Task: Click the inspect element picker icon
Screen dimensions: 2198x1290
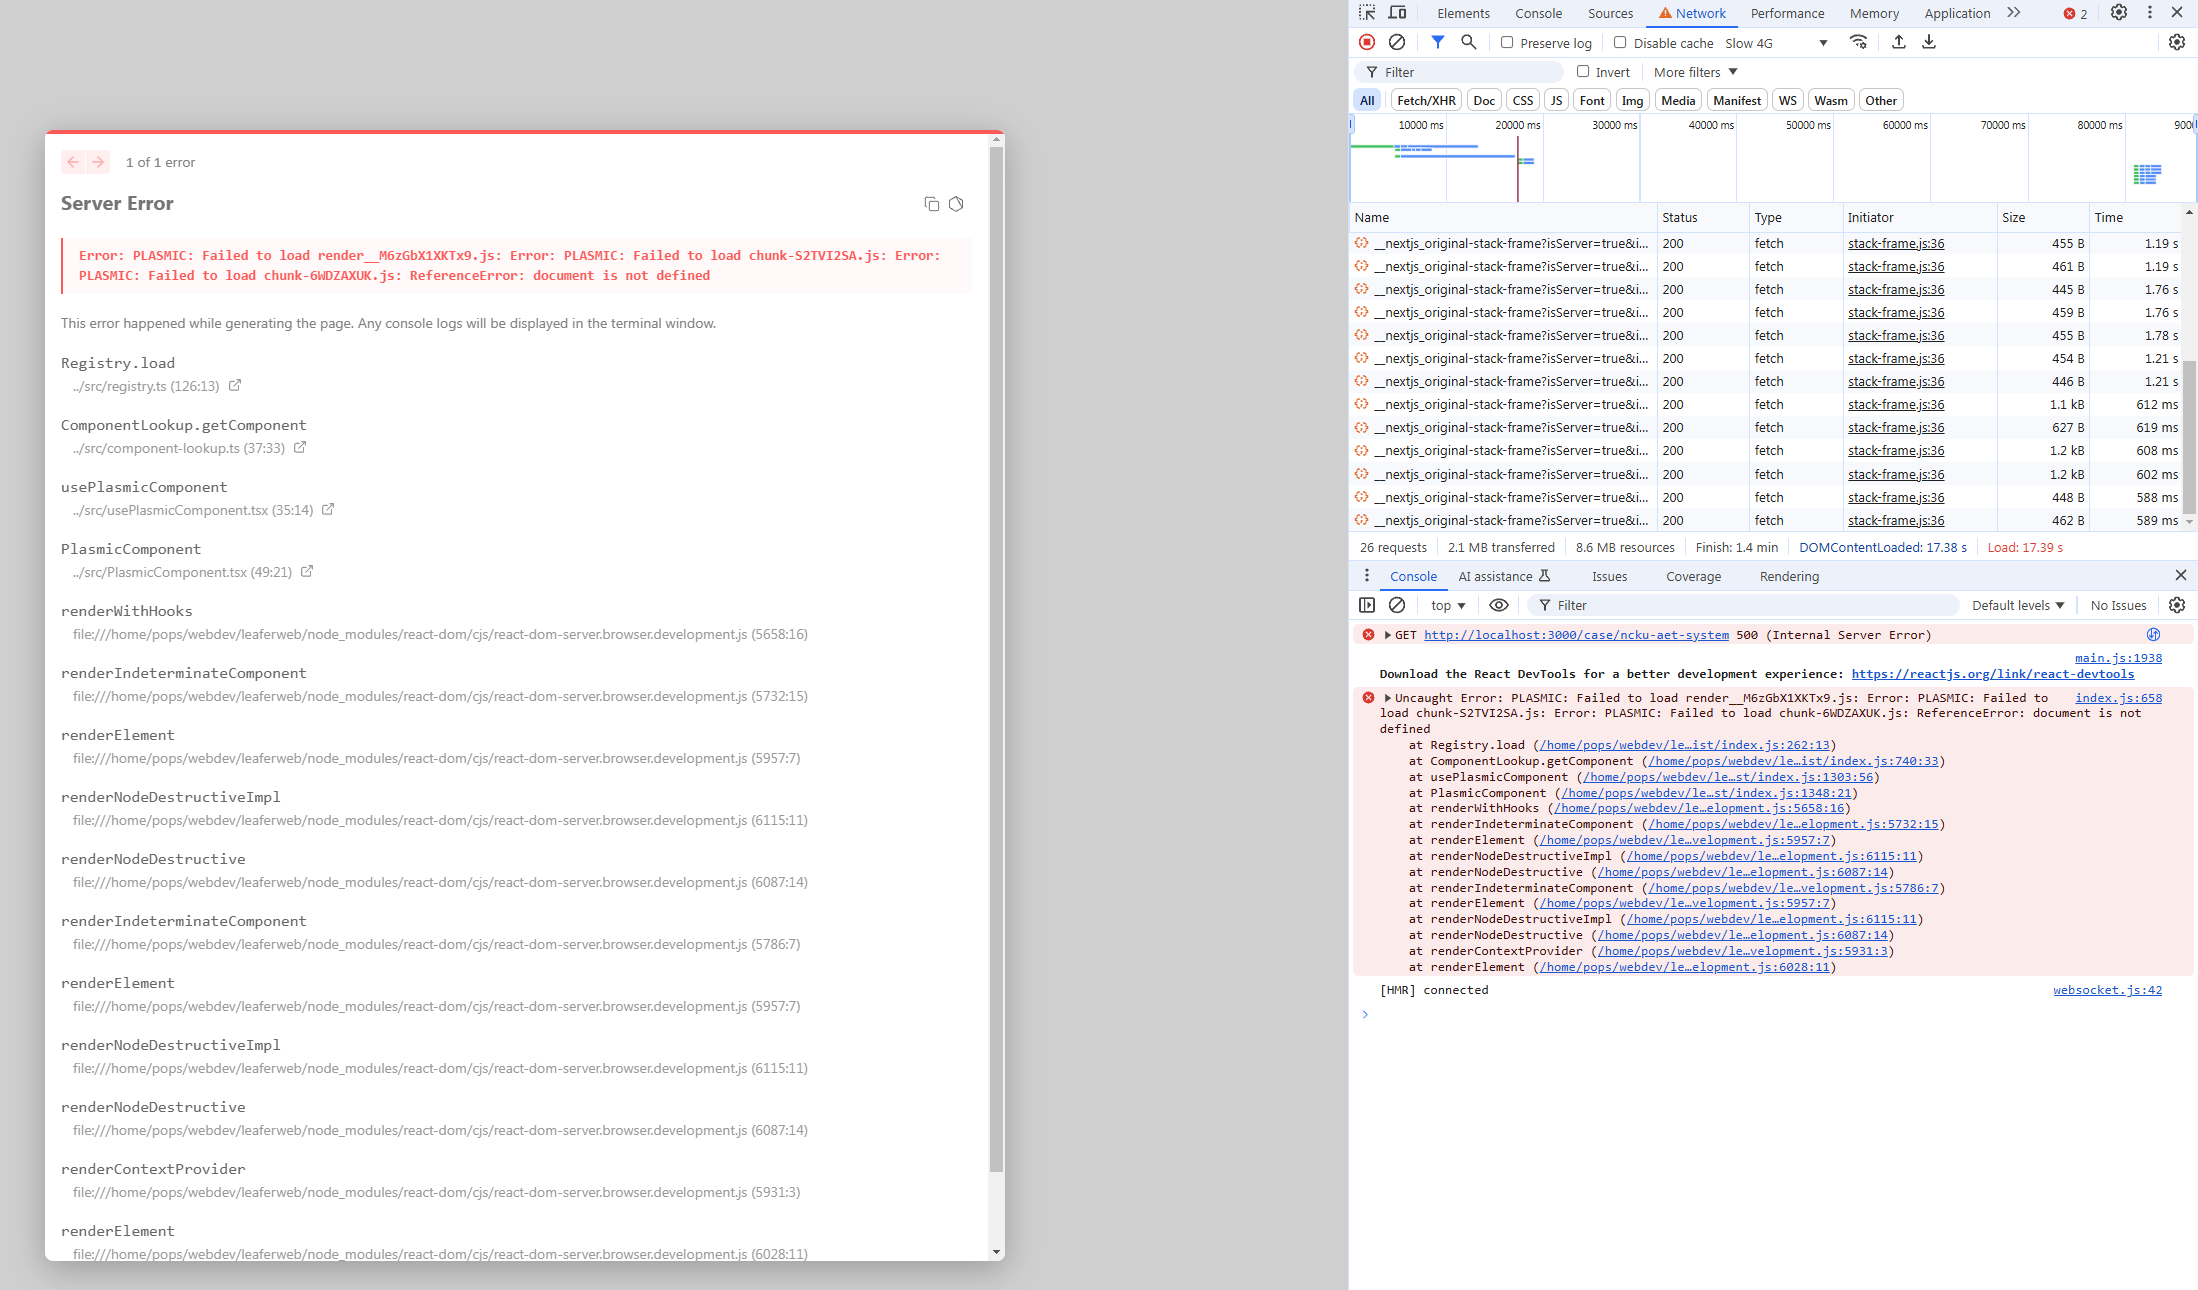Action: 1367,13
